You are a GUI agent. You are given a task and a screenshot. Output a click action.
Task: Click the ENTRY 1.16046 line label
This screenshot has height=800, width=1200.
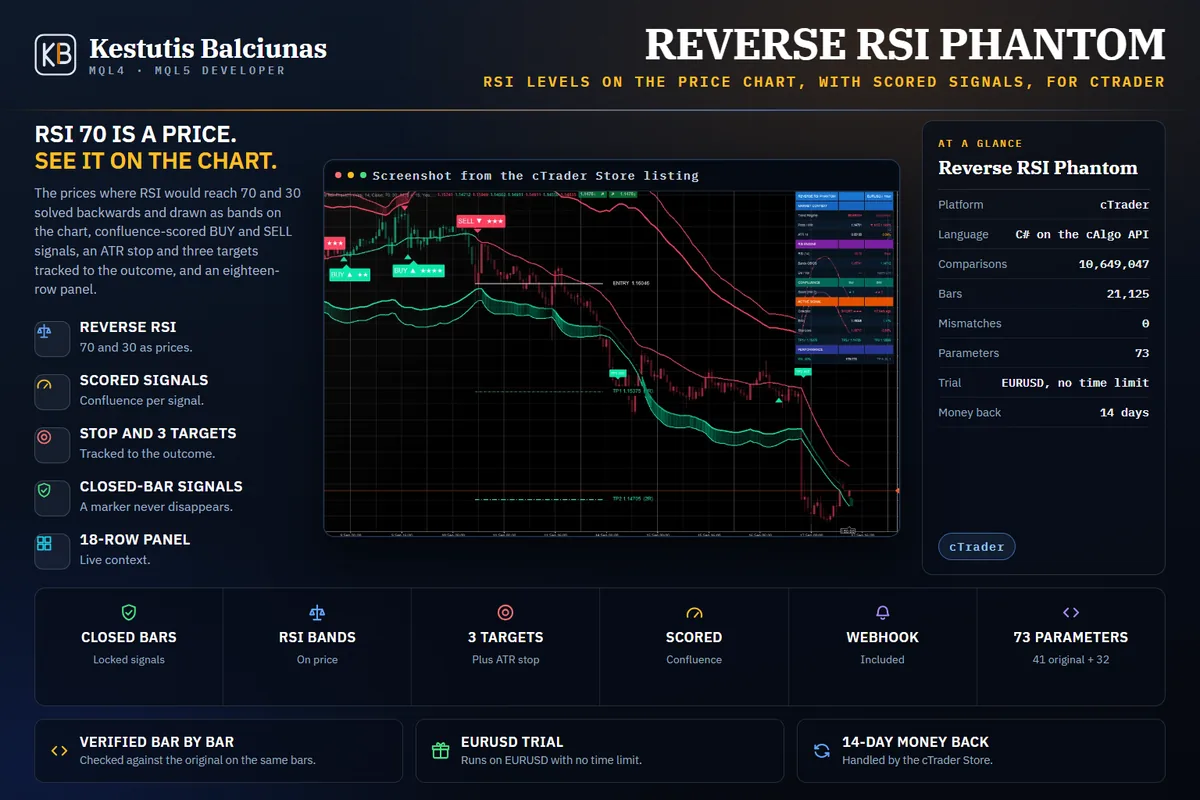point(629,284)
